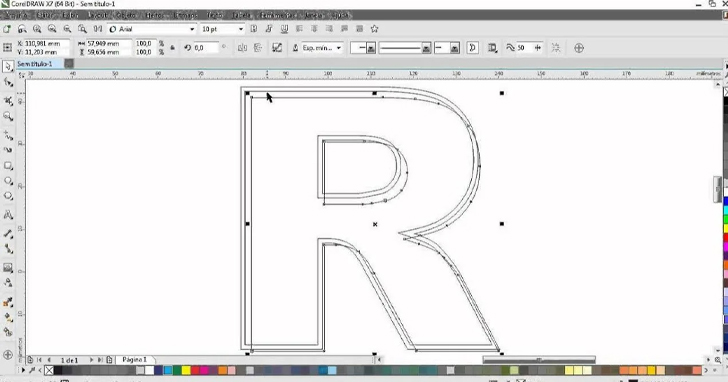Toggle underline text formatting
Image resolution: width=728 pixels, height=382 pixels.
[284, 29]
